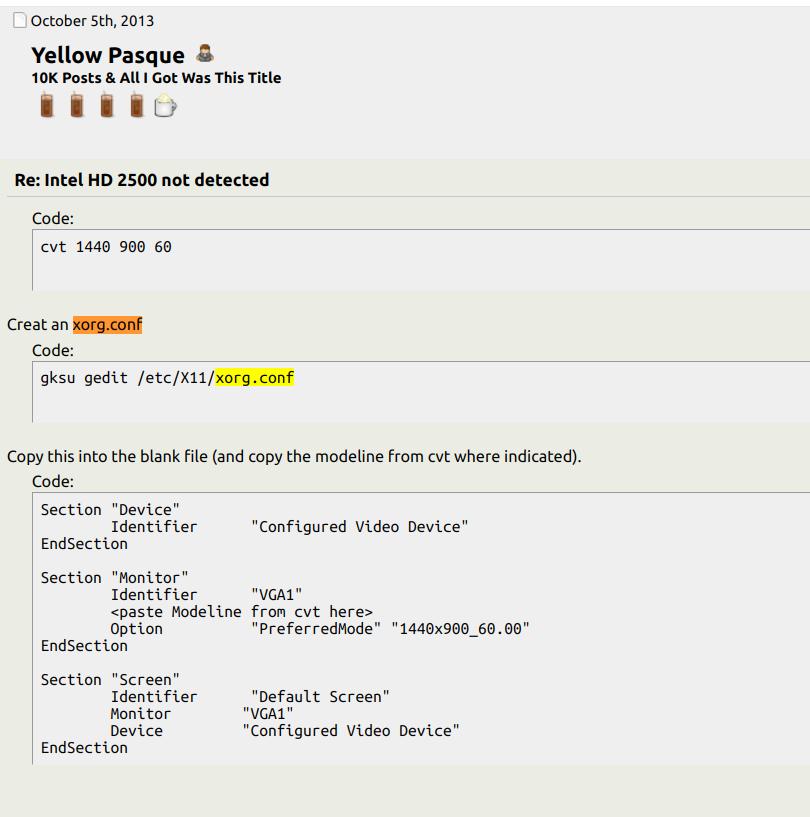Viewport: 810px width, 817px height.
Task: Click the yellow highlighted xorg.conf in code
Action: (254, 378)
